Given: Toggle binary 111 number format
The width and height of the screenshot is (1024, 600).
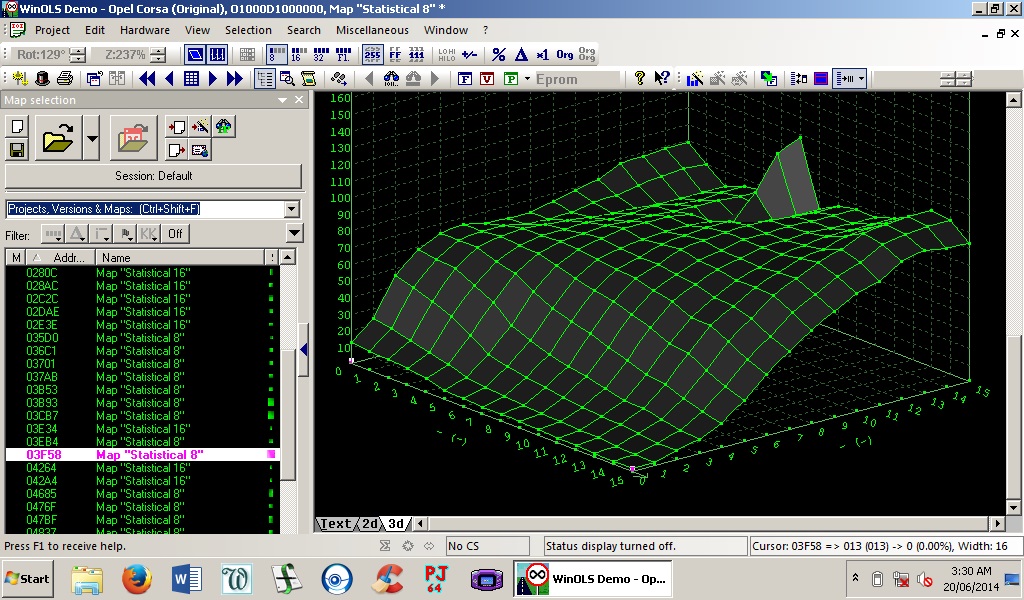Looking at the screenshot, I should tap(417, 55).
